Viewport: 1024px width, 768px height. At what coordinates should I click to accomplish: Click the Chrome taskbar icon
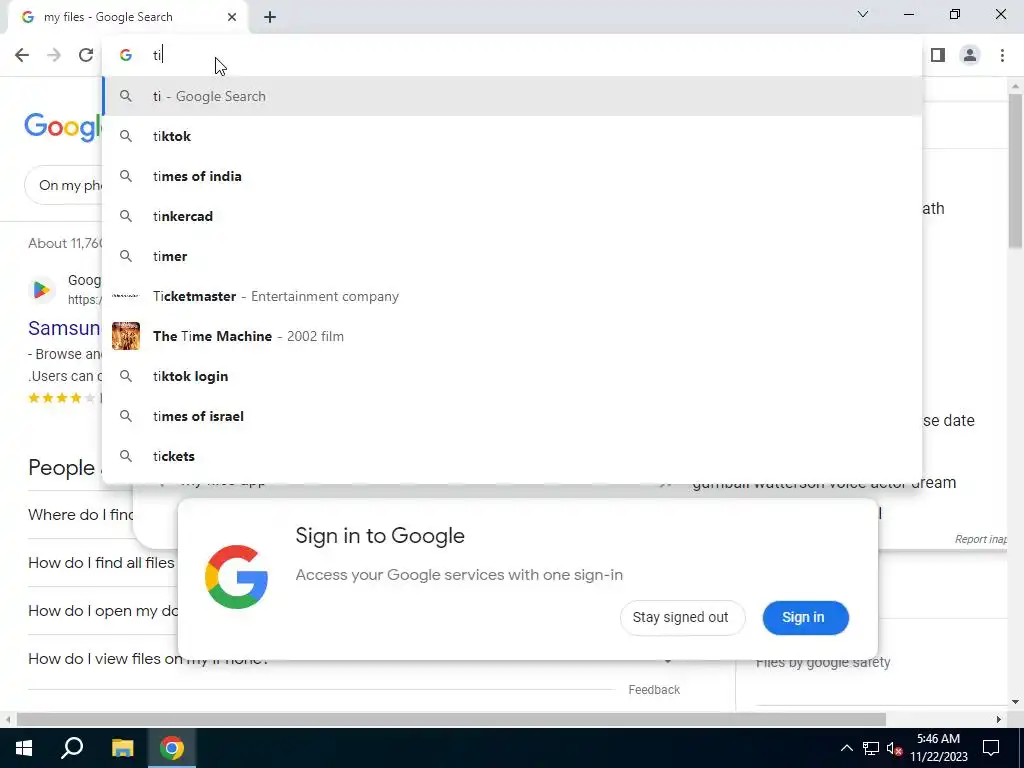coord(172,748)
